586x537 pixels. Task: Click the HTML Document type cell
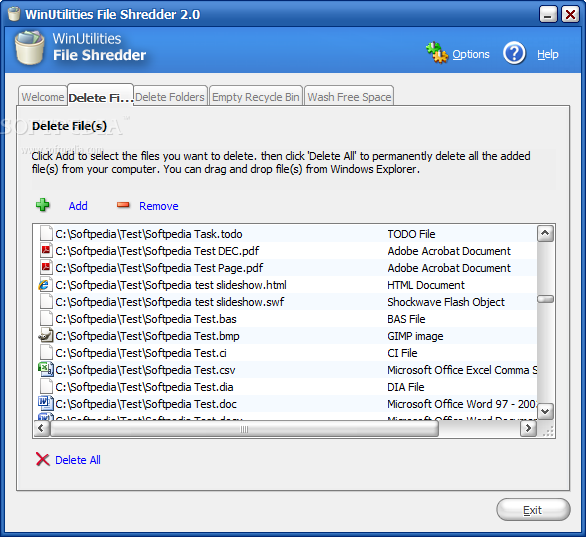[x=426, y=285]
